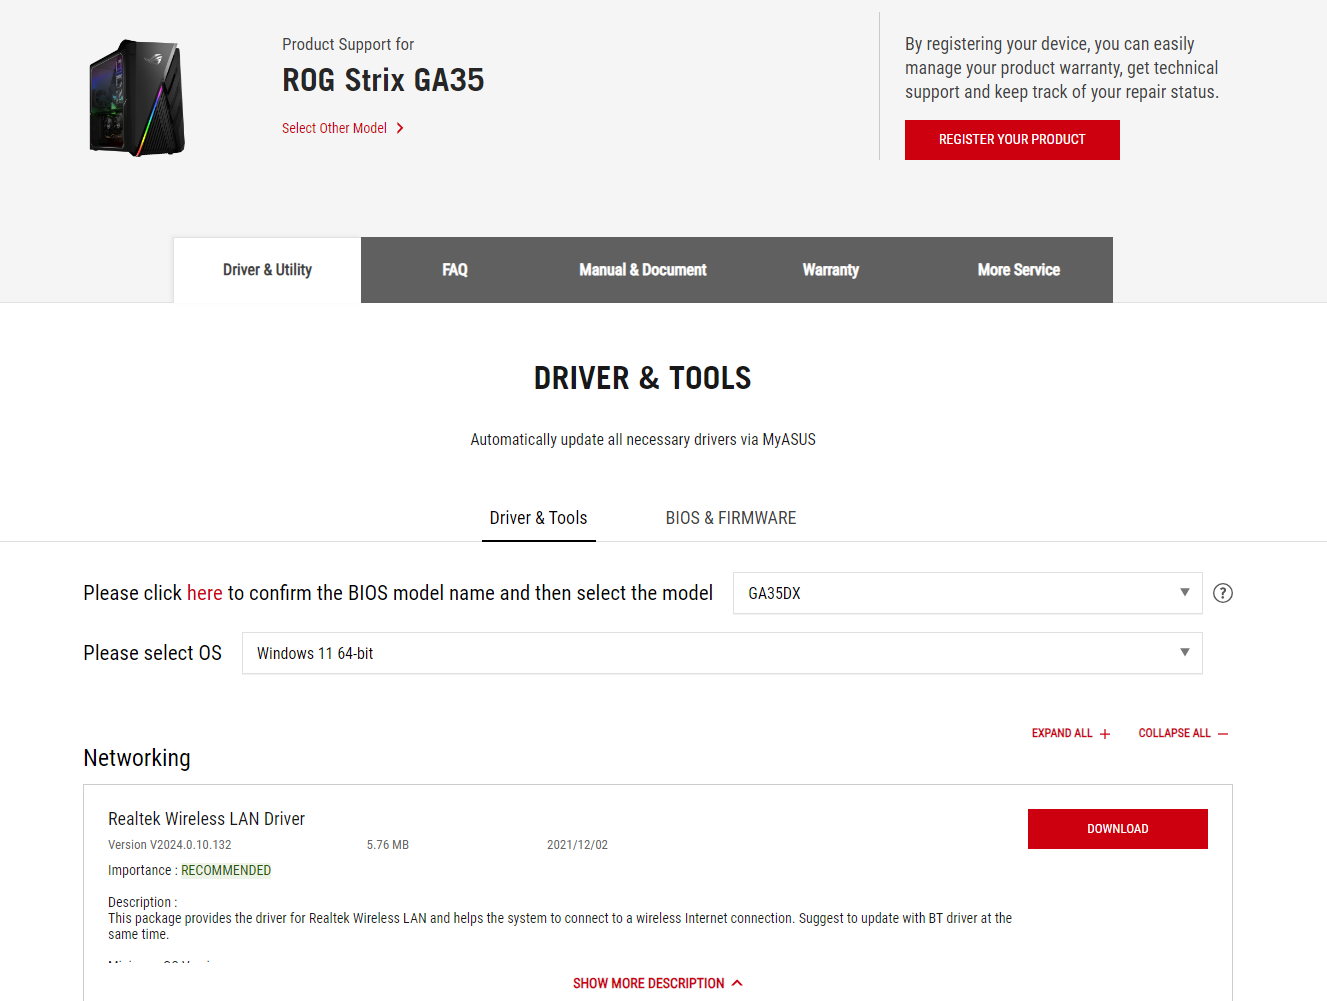The image size is (1327, 1001).
Task: Click the 5.76 MB file size
Action: [x=388, y=845]
